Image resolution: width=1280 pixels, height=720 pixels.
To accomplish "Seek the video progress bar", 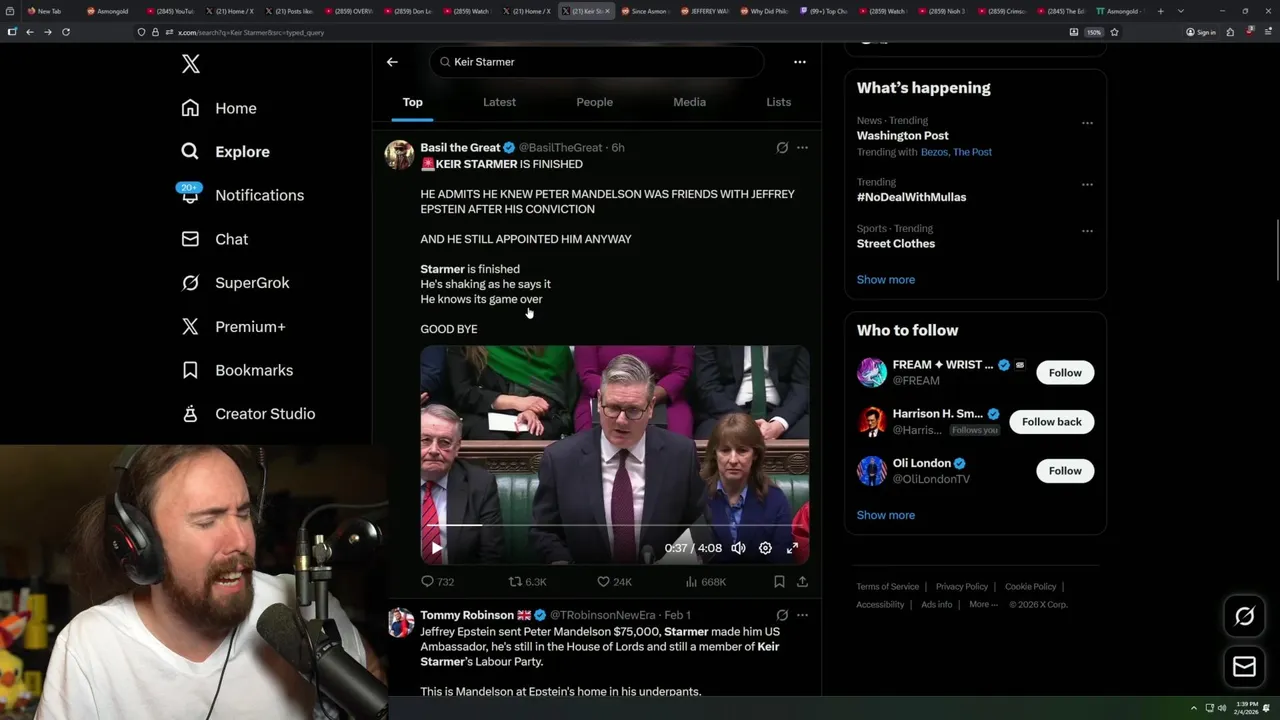I will pos(615,525).
